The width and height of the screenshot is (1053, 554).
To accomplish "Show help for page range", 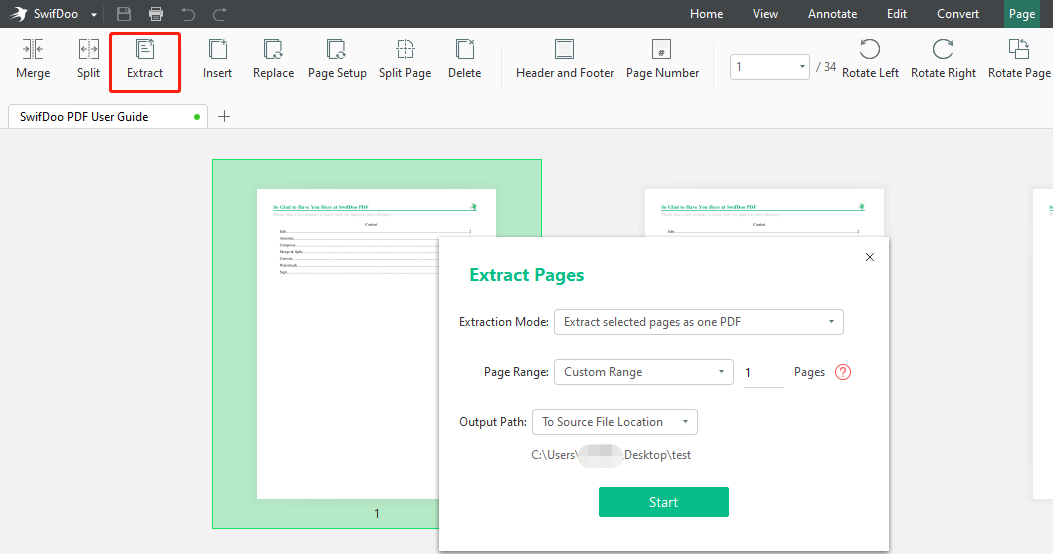I will (843, 372).
